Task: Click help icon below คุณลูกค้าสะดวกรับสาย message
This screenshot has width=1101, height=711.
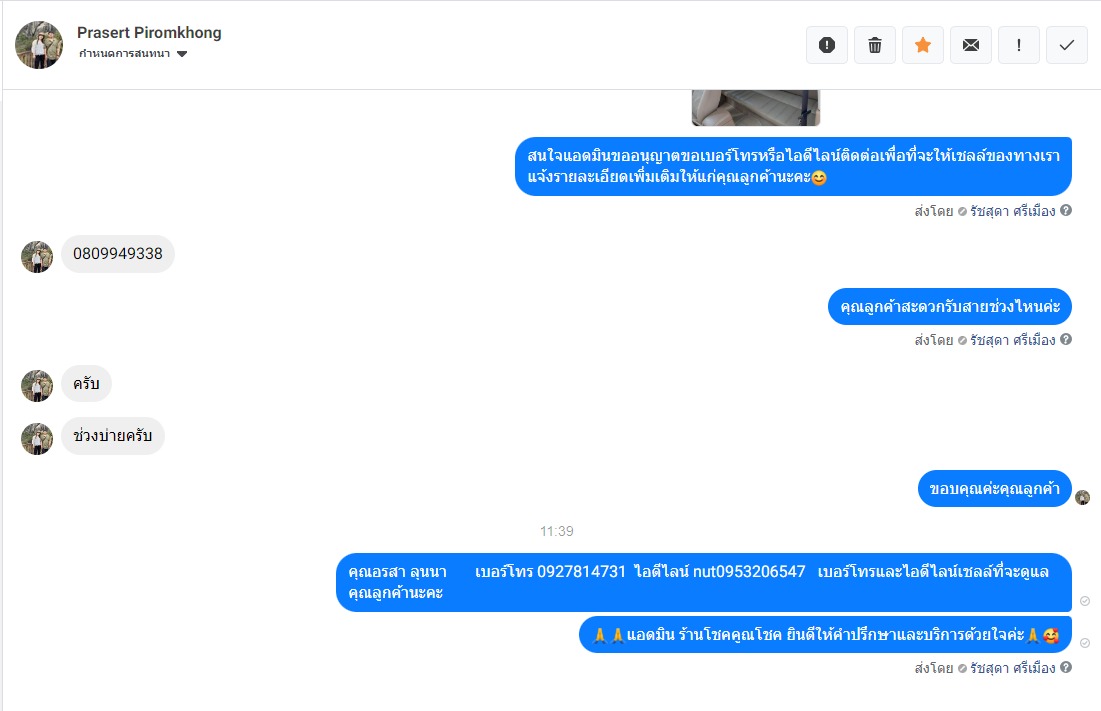Action: tap(1066, 339)
